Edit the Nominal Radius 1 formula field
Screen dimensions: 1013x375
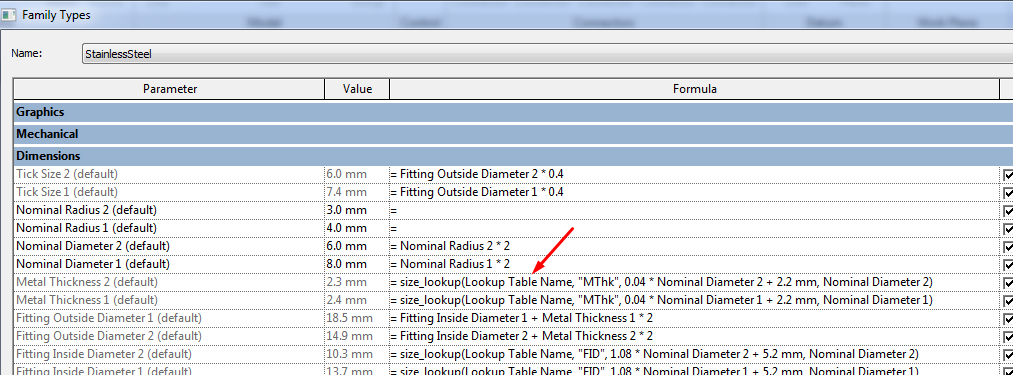(694, 228)
